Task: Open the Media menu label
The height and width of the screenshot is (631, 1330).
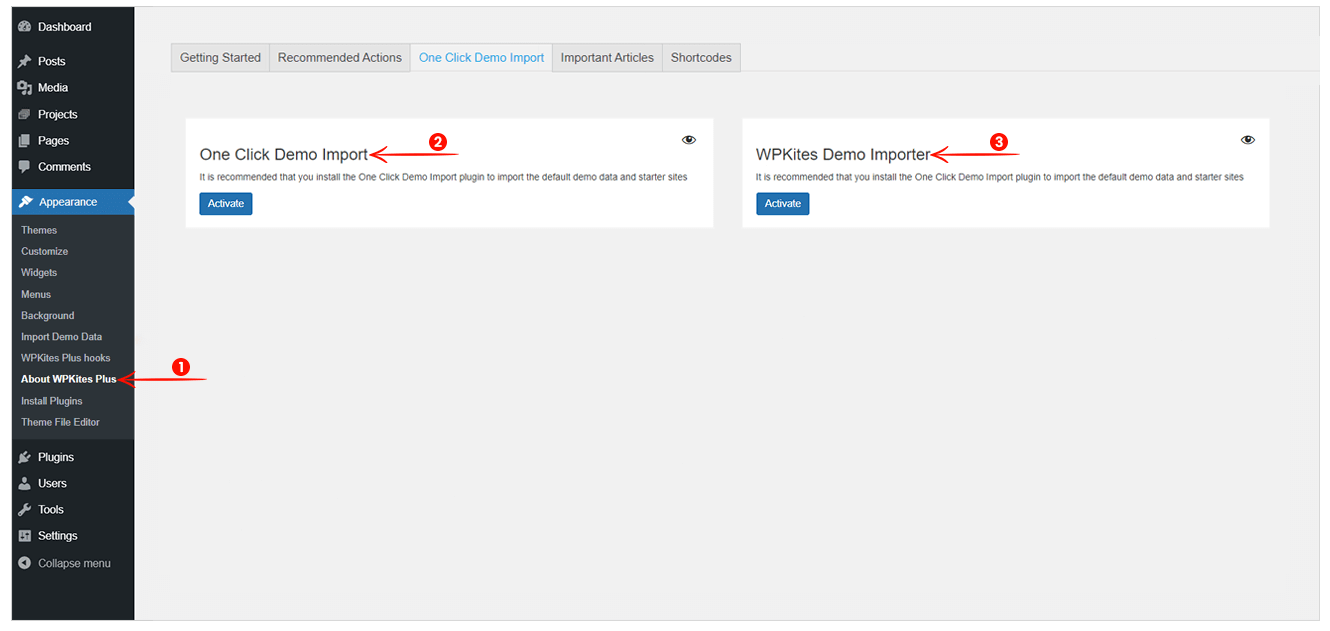Action: pos(53,88)
